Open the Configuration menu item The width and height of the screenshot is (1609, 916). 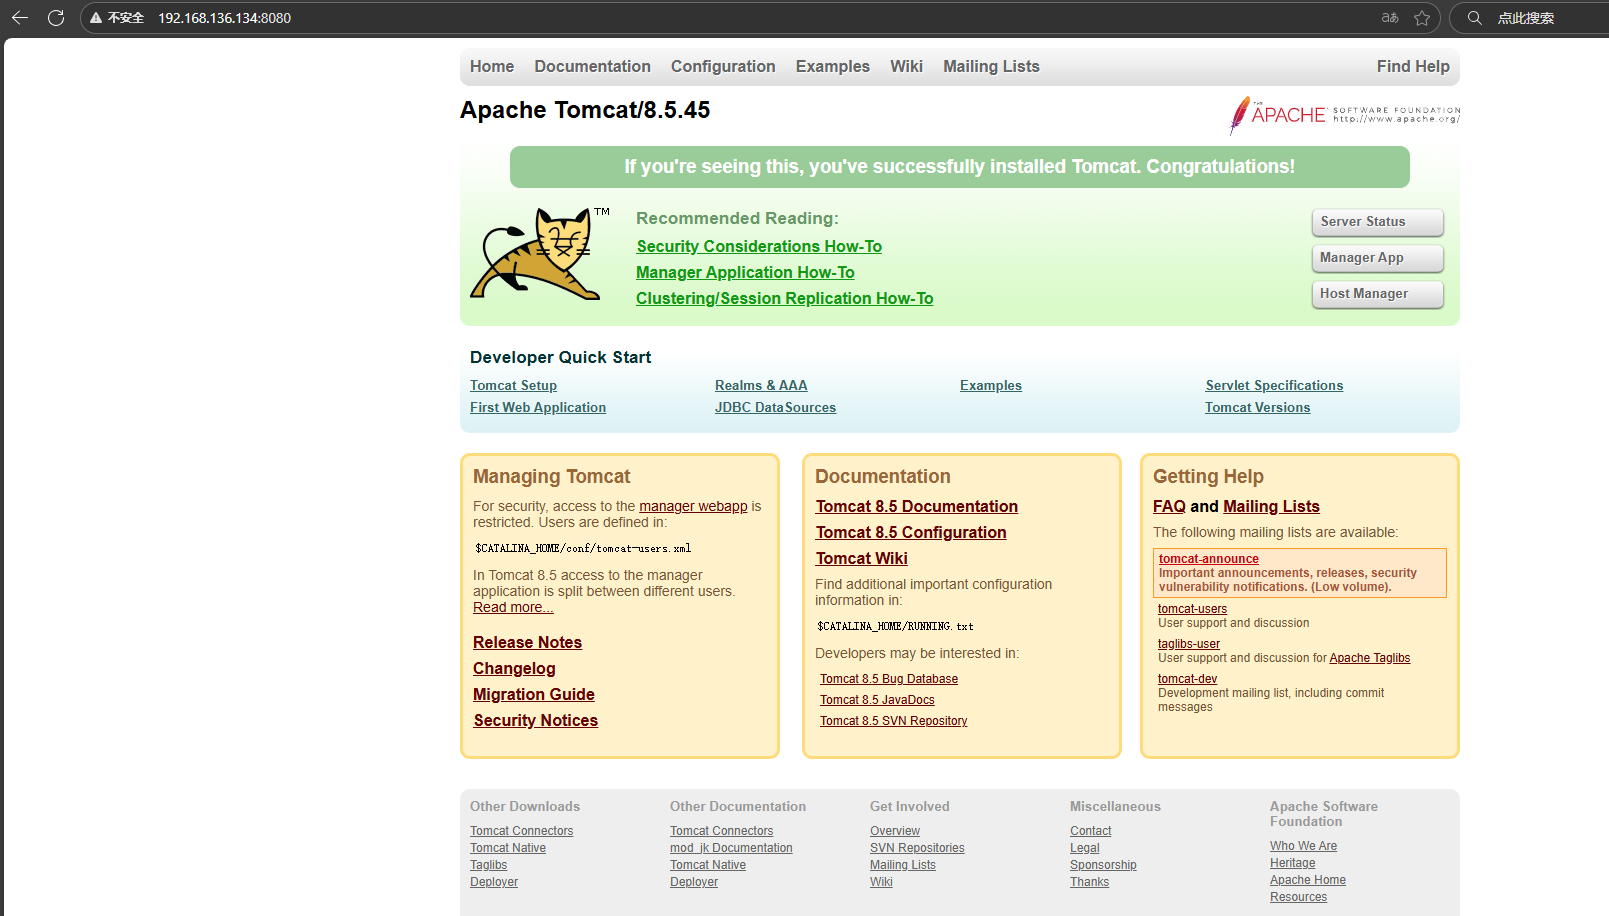click(x=723, y=66)
